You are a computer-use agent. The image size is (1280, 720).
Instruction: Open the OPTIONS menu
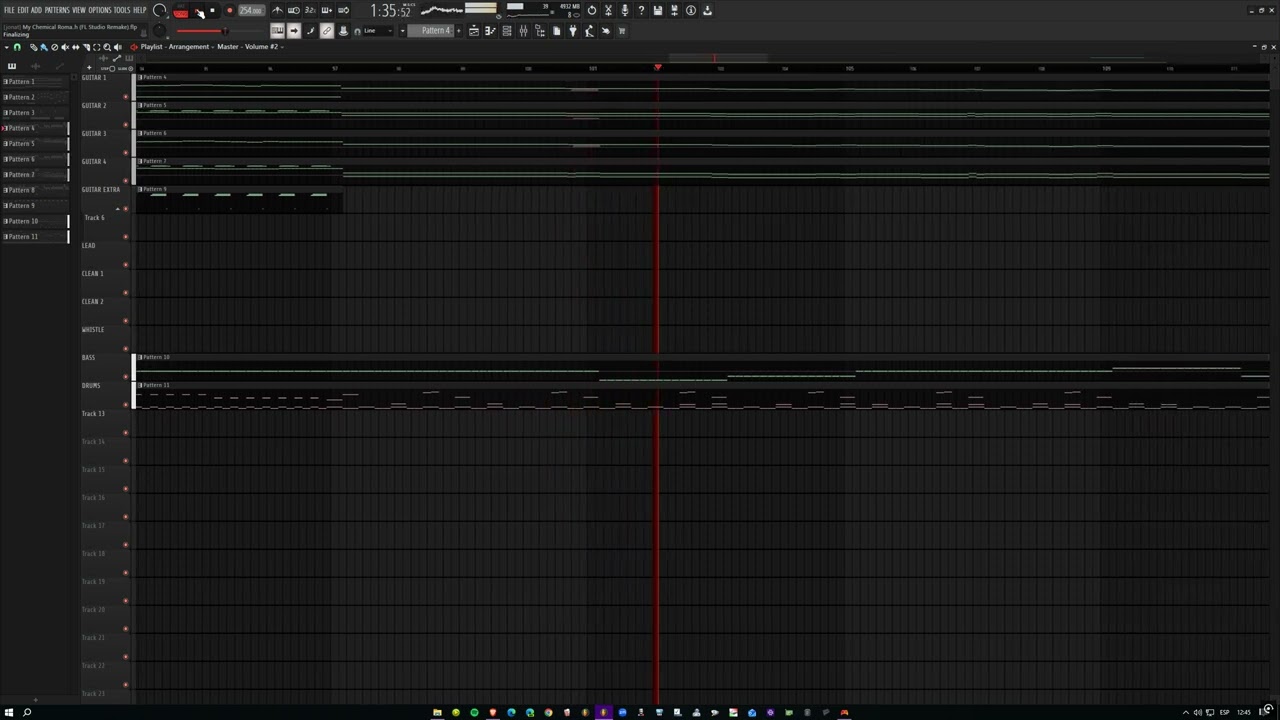tap(100, 10)
